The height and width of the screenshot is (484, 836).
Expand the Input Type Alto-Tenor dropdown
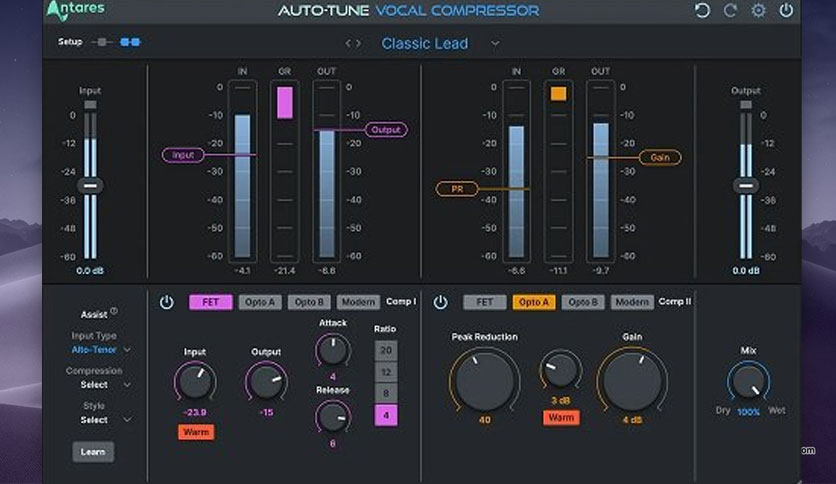point(127,350)
